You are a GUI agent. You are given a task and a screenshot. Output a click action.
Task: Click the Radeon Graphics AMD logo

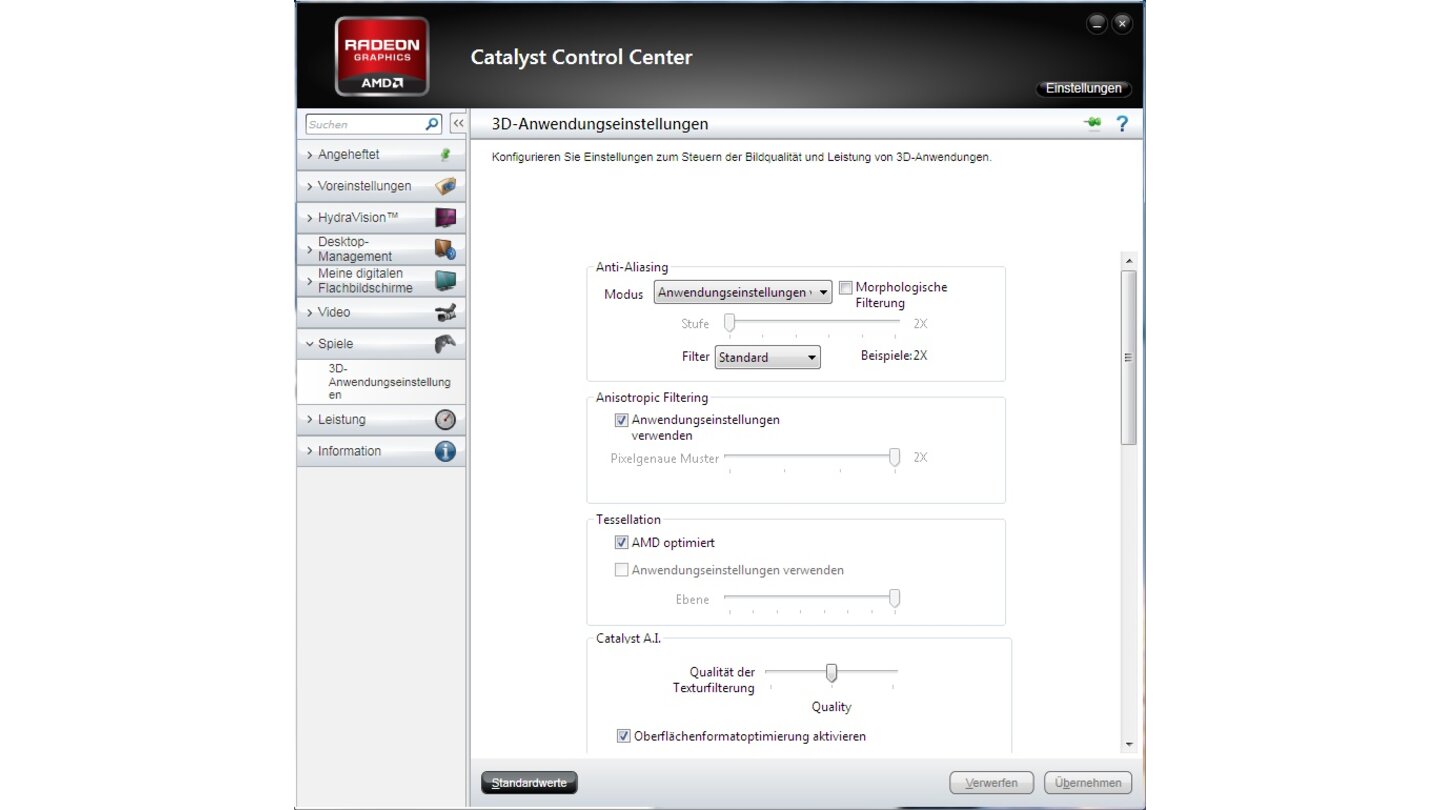click(382, 56)
